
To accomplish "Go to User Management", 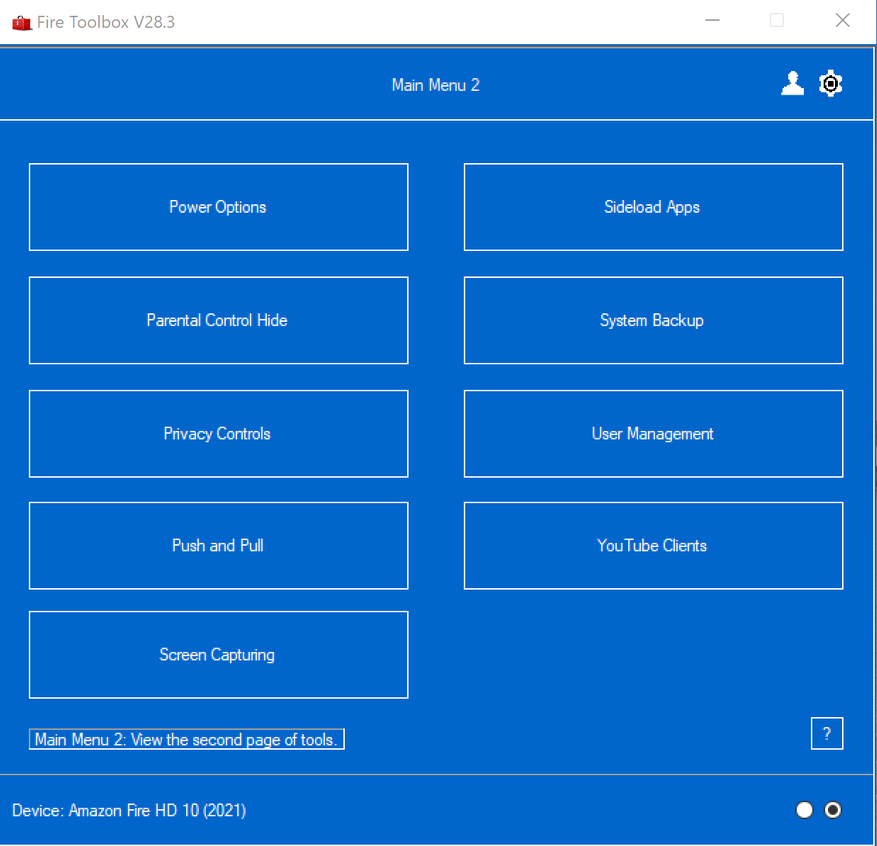I will coord(653,434).
